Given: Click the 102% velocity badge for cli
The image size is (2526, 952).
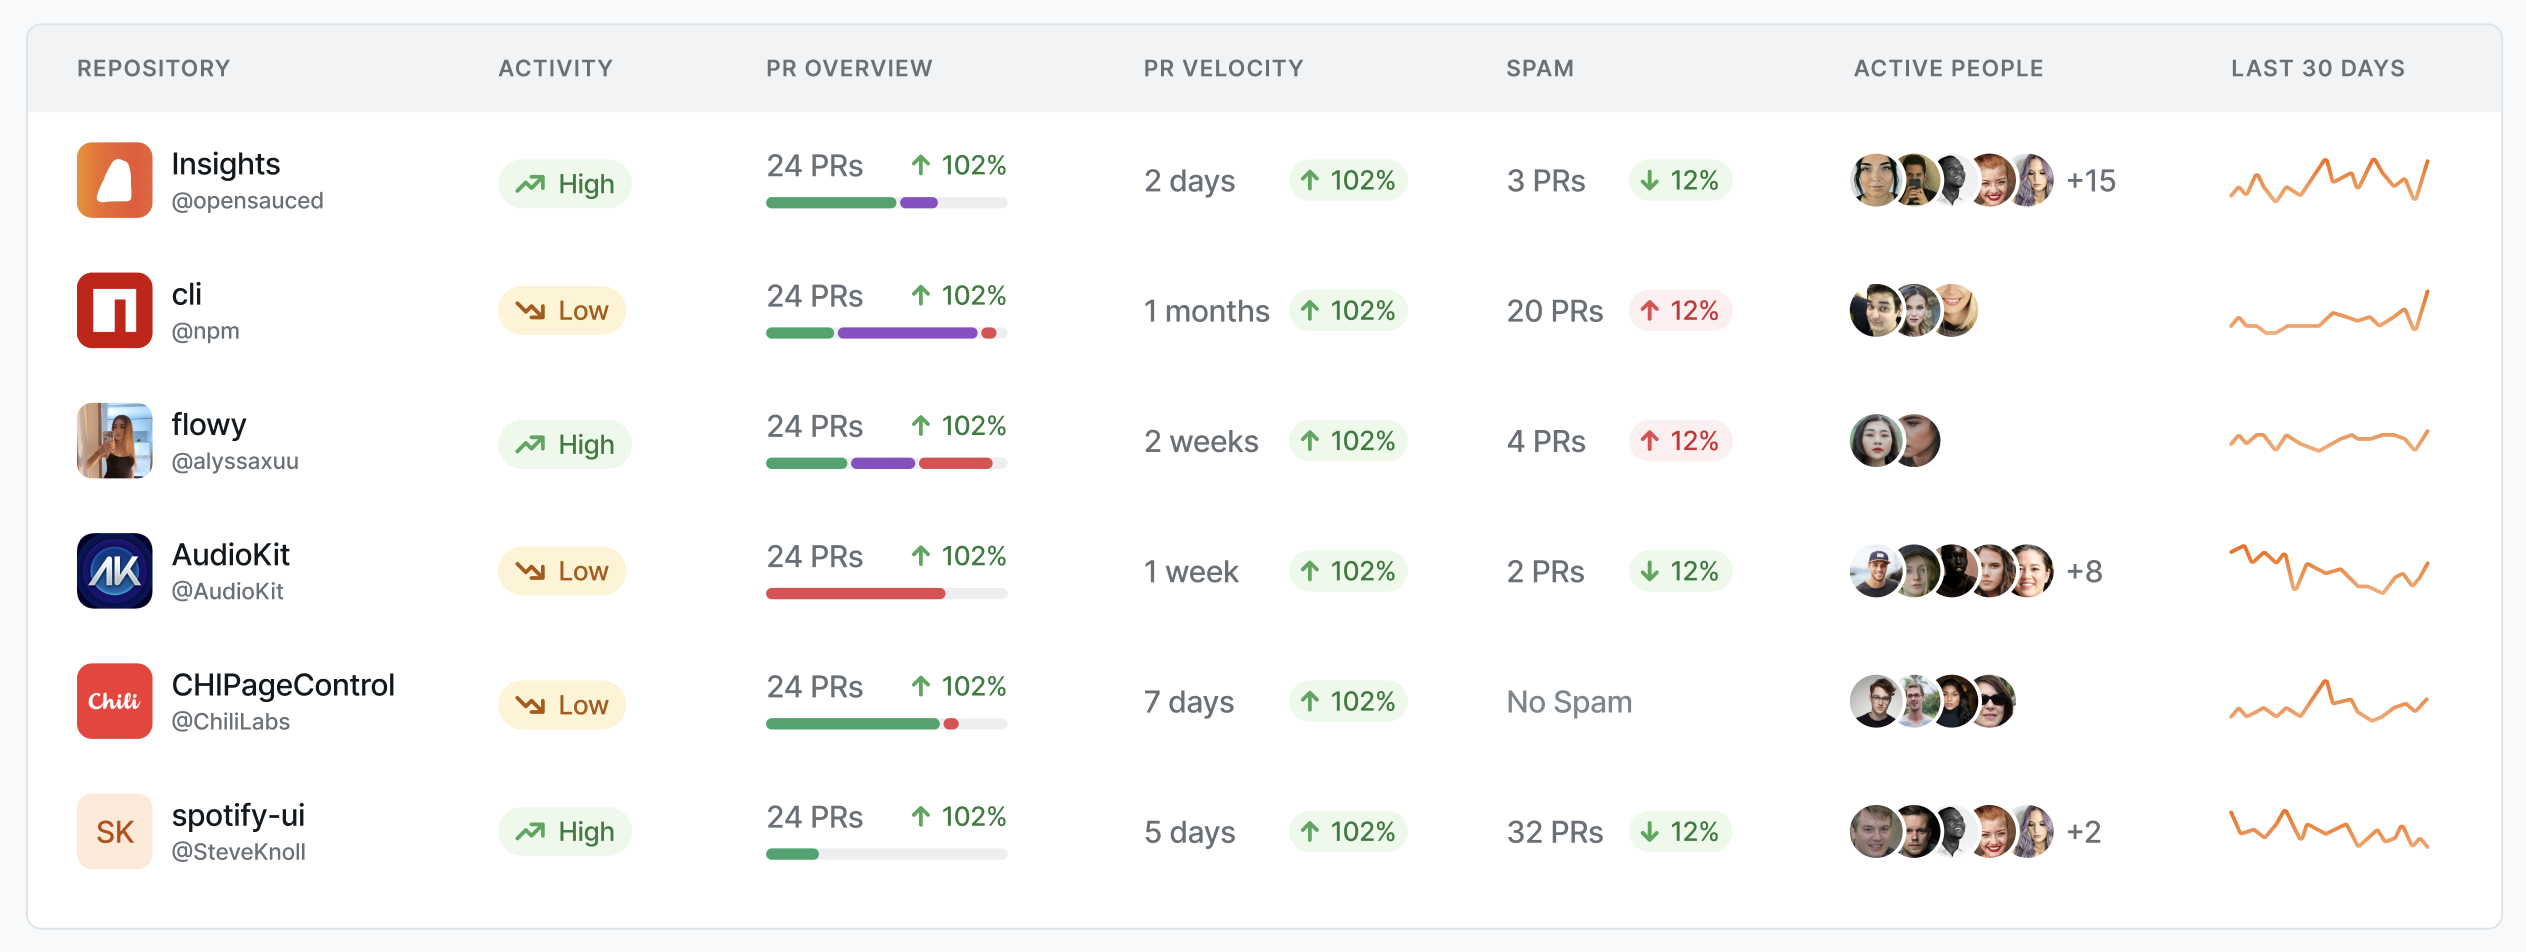Looking at the screenshot, I should pos(1348,310).
